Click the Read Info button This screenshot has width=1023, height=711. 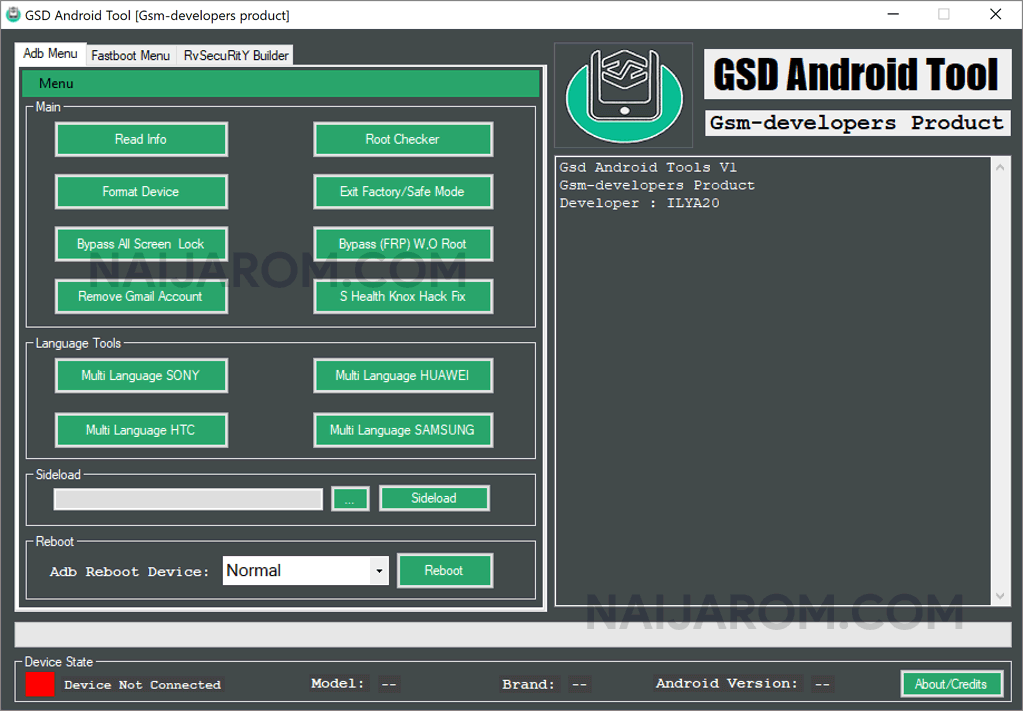[x=141, y=140]
